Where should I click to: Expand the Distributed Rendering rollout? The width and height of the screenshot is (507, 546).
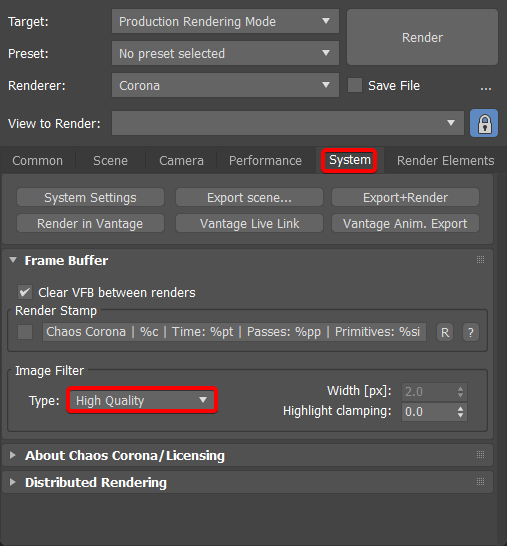coord(13,482)
